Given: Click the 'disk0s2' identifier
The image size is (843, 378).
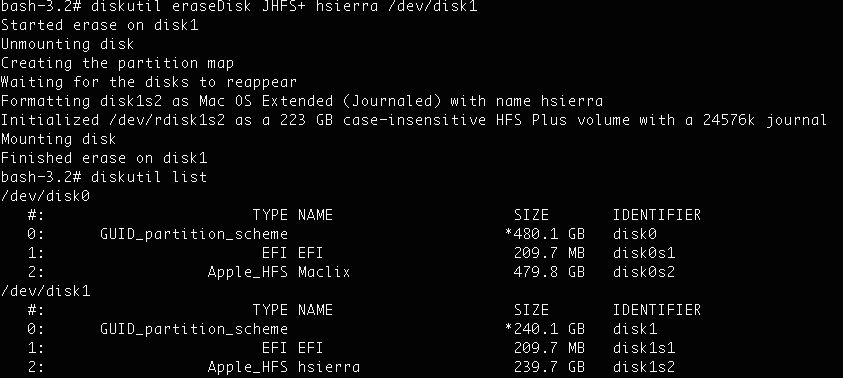Looking at the screenshot, I should coord(644,272).
